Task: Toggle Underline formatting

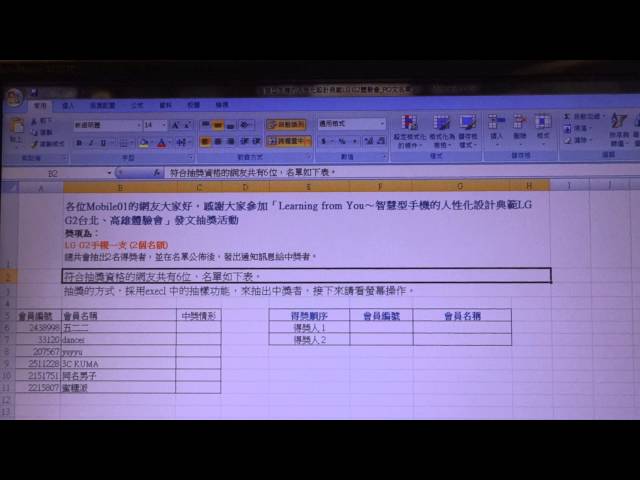Action: [x=103, y=143]
